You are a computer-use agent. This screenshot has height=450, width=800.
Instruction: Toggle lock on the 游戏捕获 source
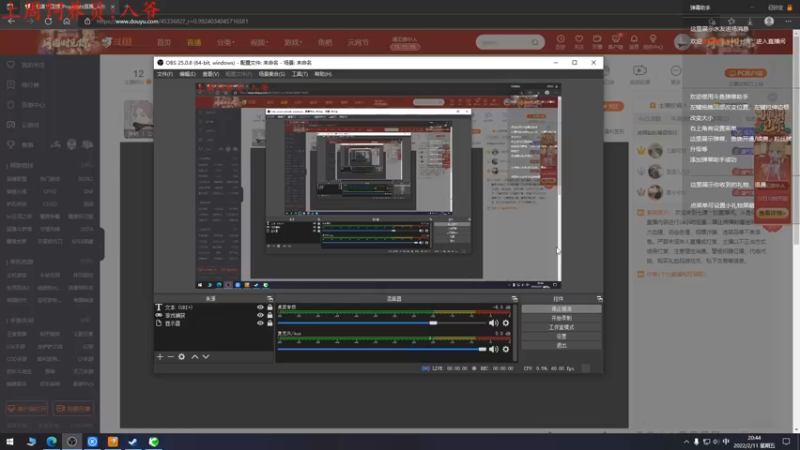click(270, 315)
